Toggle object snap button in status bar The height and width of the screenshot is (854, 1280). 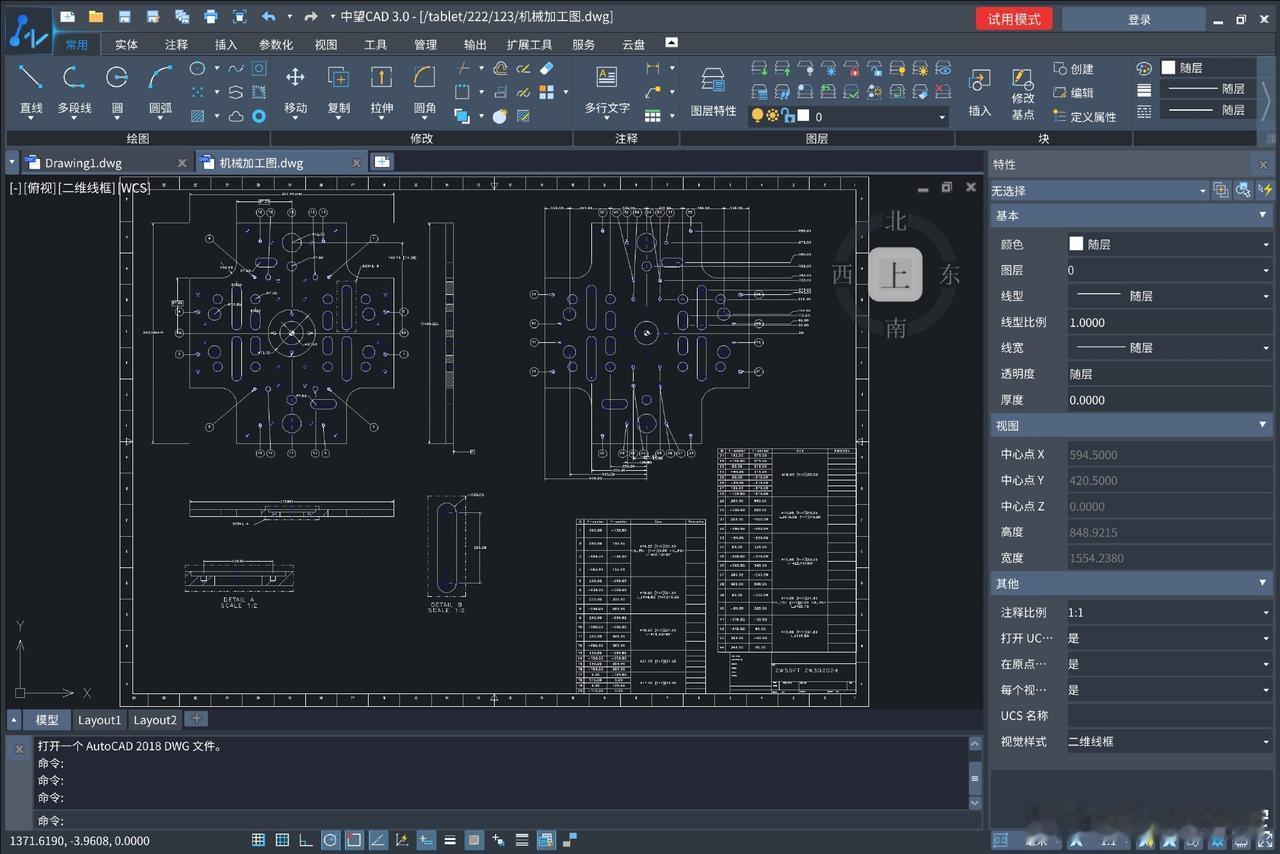click(x=354, y=840)
